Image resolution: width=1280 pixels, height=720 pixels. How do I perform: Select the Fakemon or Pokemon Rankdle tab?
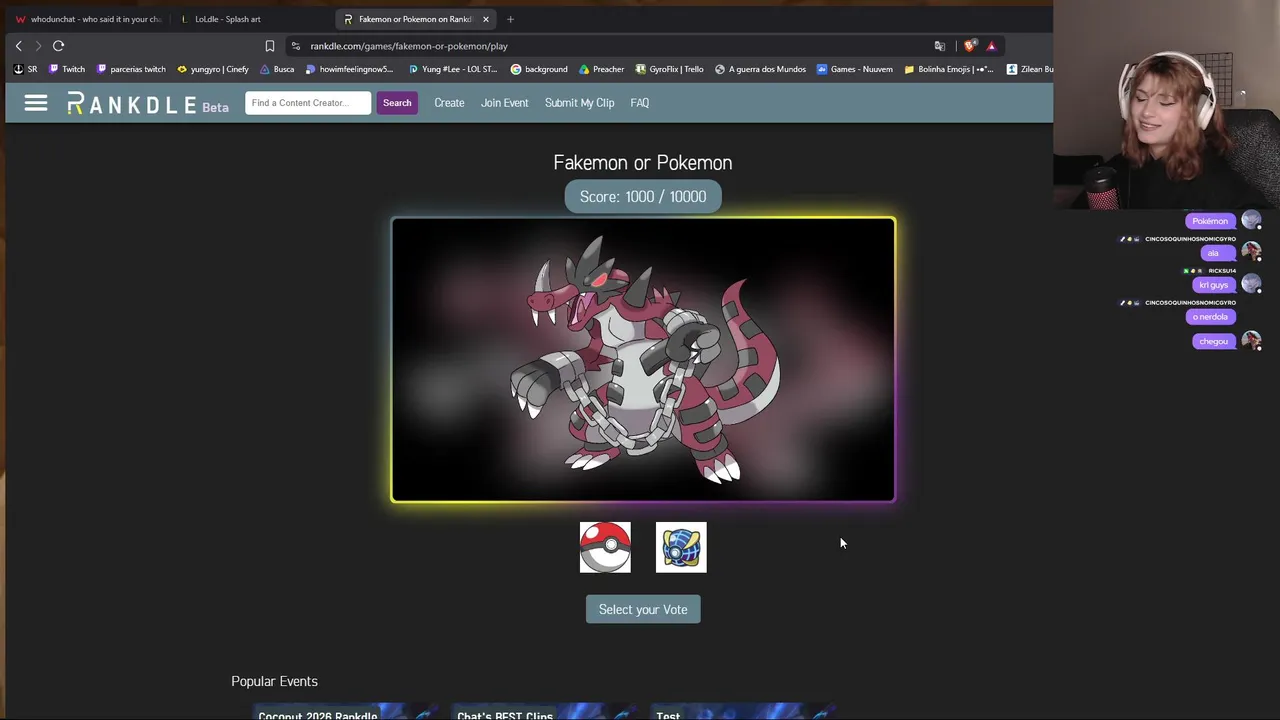(414, 19)
